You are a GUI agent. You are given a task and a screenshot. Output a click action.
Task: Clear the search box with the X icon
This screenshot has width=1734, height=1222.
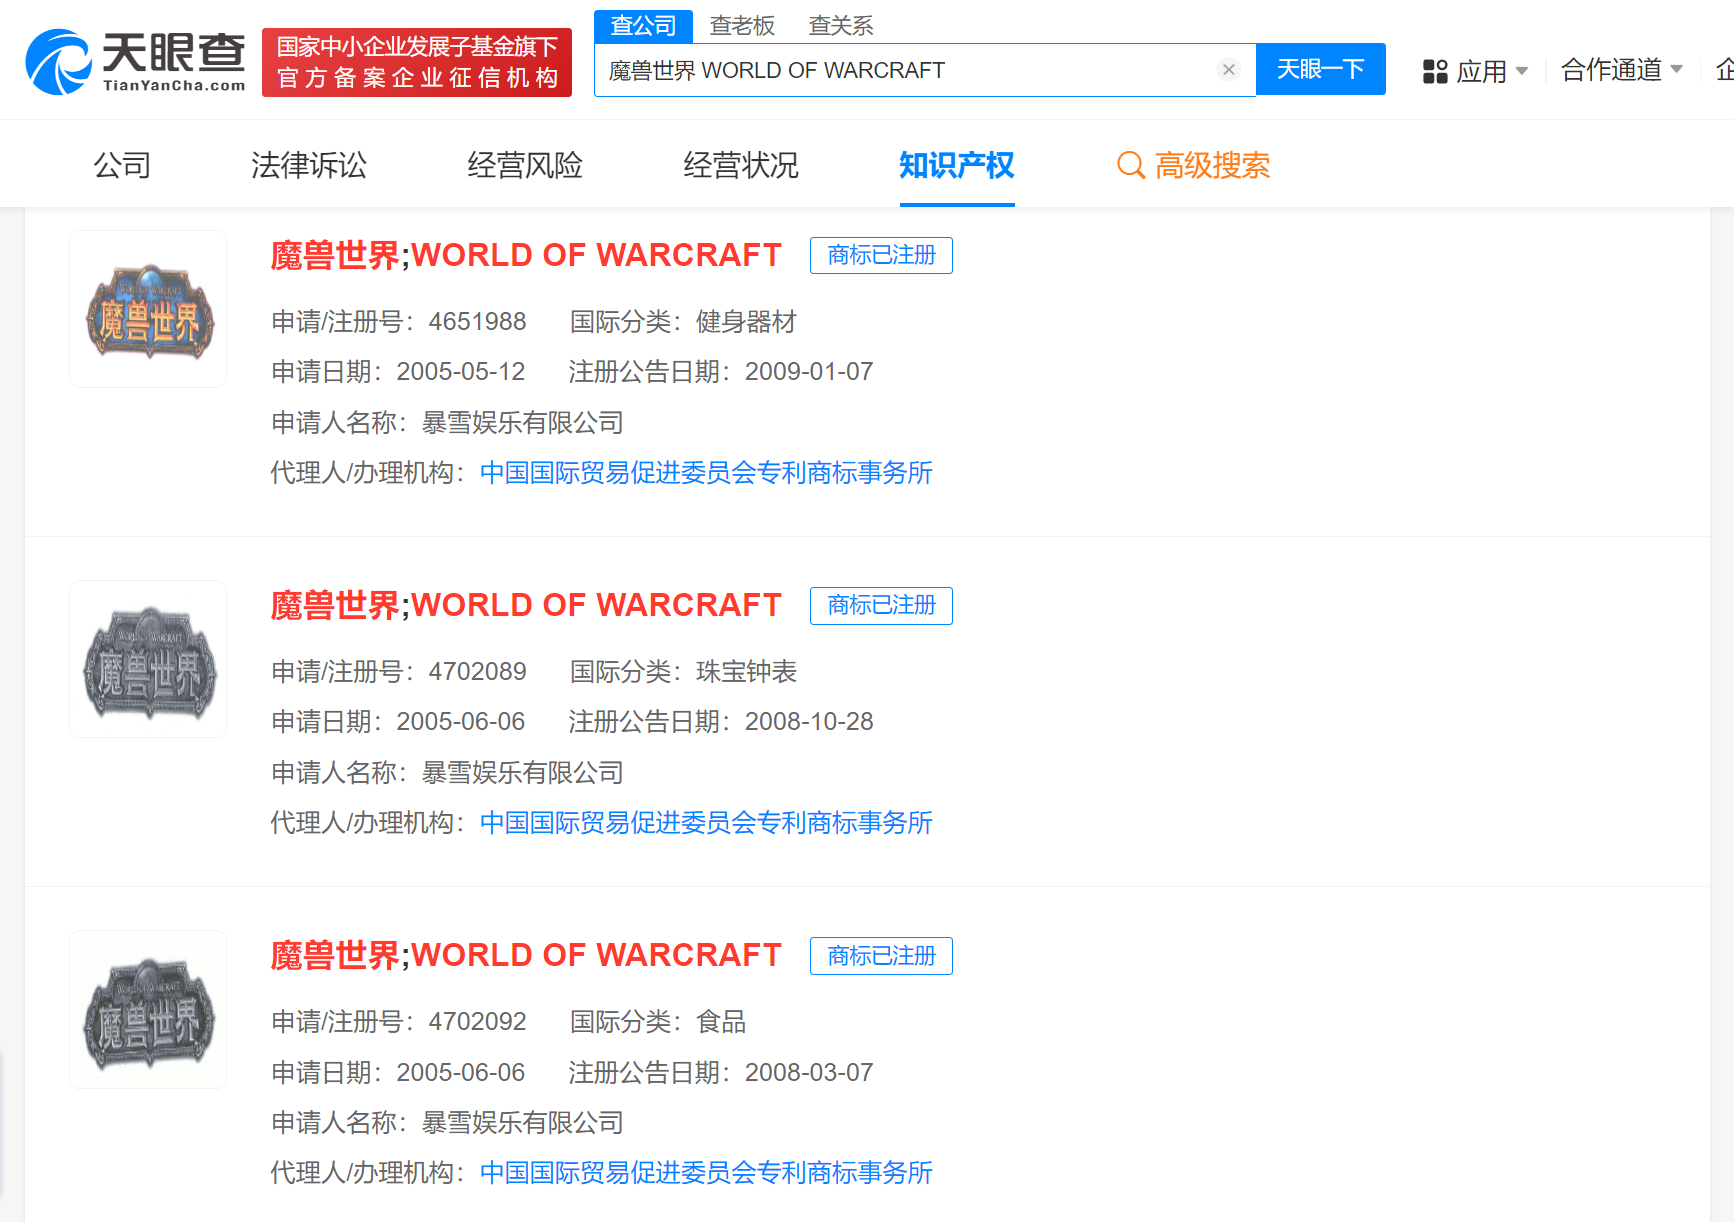click(1229, 69)
